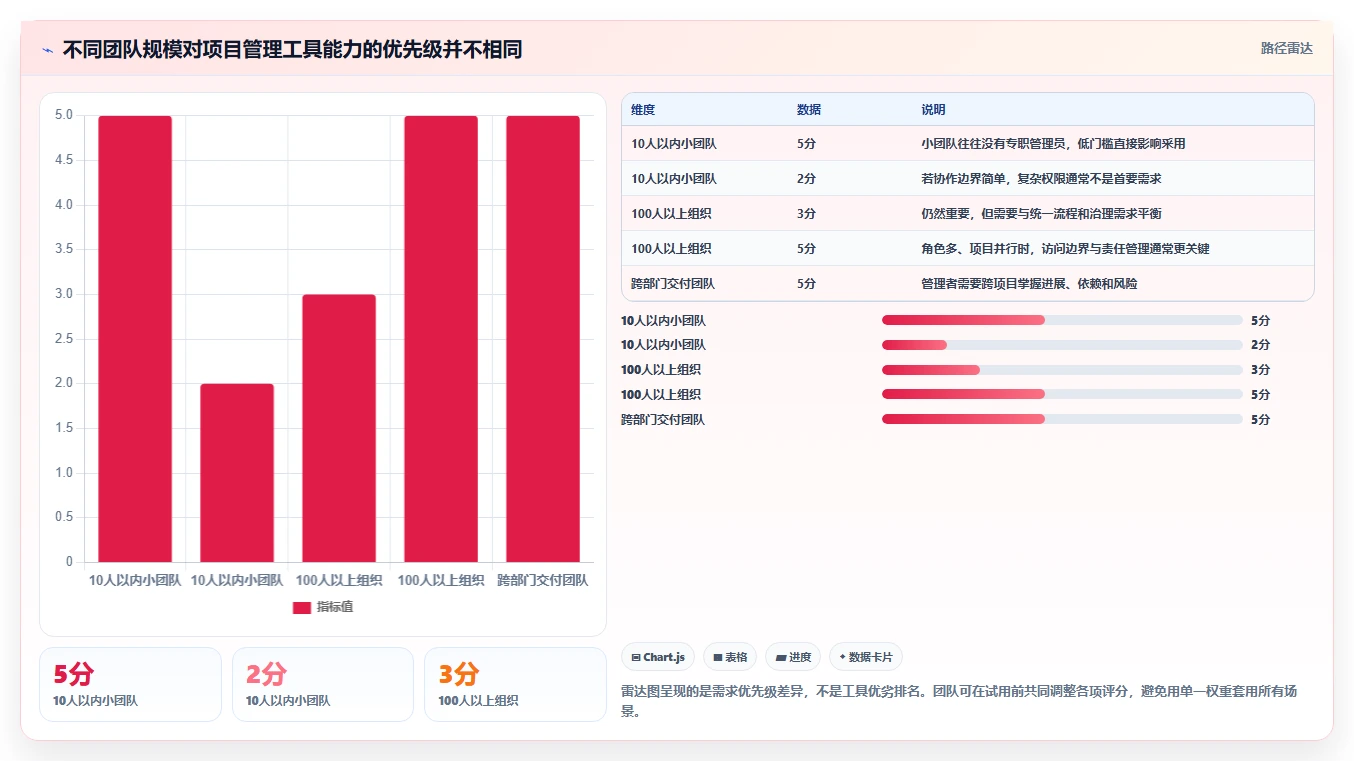Select the 表格 tag chip label
Image resolution: width=1354 pixels, height=761 pixels.
pos(736,657)
